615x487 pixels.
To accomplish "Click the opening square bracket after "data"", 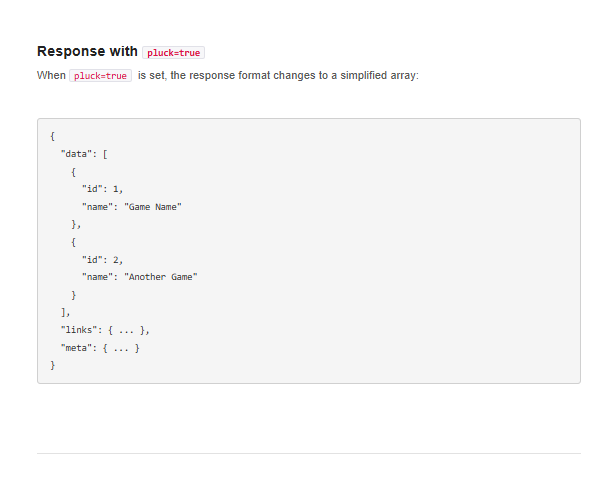I will 105,153.
